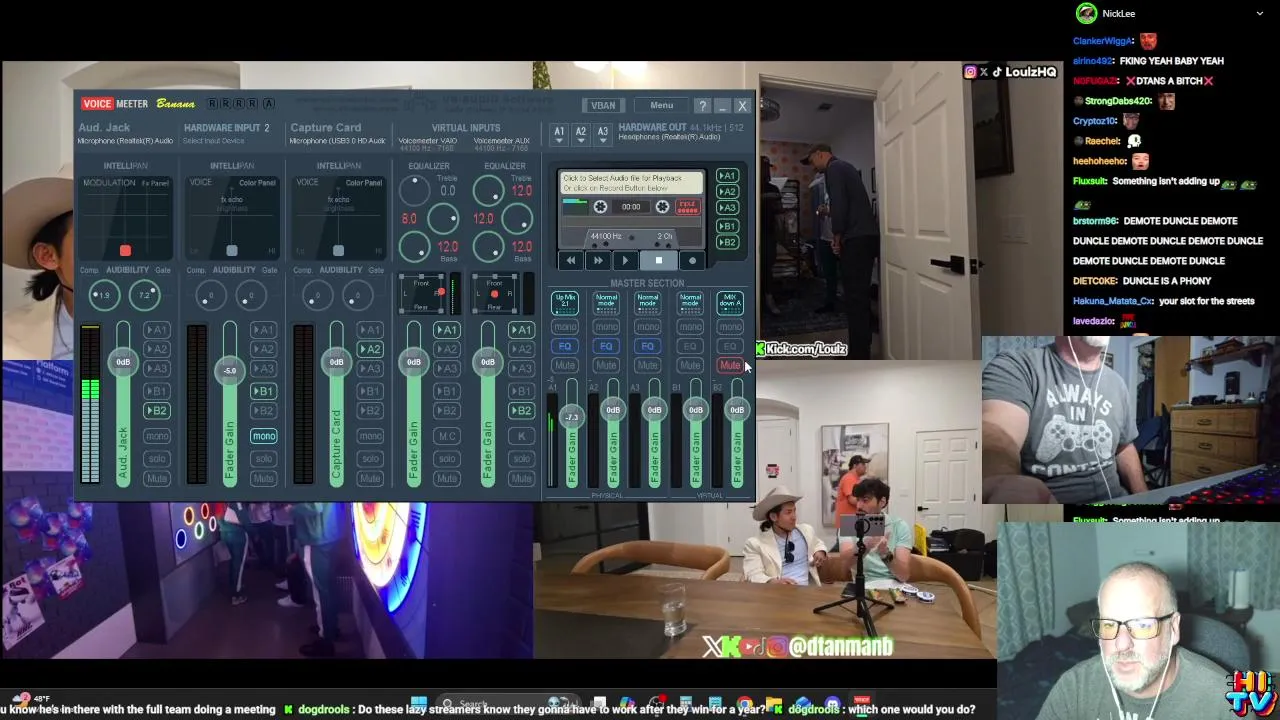Route cassette playback to A3 bus
This screenshot has height=720, width=1280.
727,208
